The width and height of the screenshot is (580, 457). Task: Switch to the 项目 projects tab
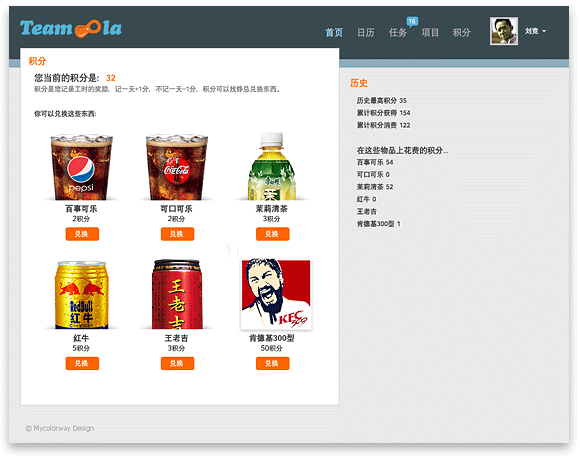click(430, 33)
